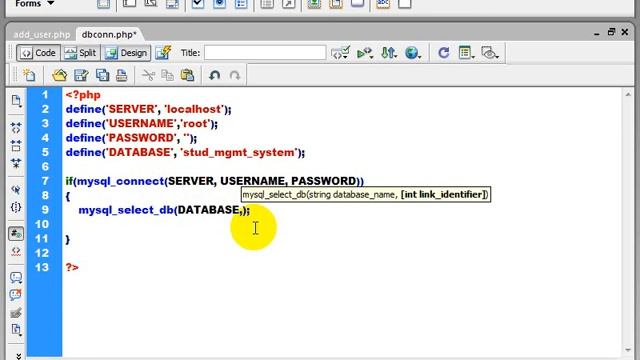The height and width of the screenshot is (360, 640).
Task: Open the Visual Aids eye dropdown
Action: pyautogui.click(x=490, y=53)
